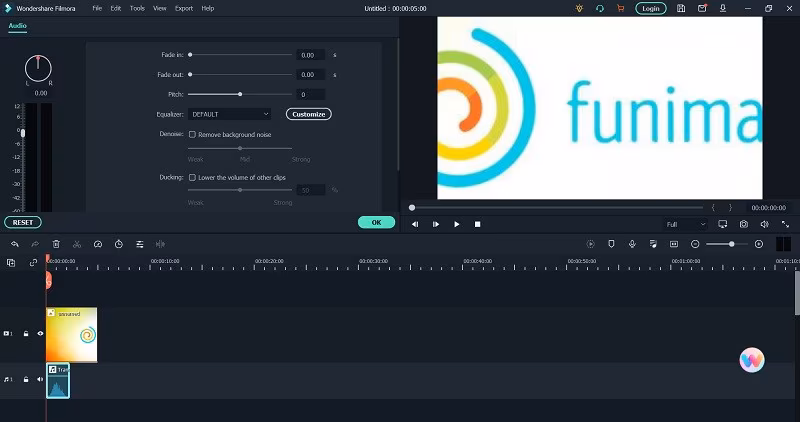
Task: Take a snapshot with camera icon
Action: (x=744, y=224)
